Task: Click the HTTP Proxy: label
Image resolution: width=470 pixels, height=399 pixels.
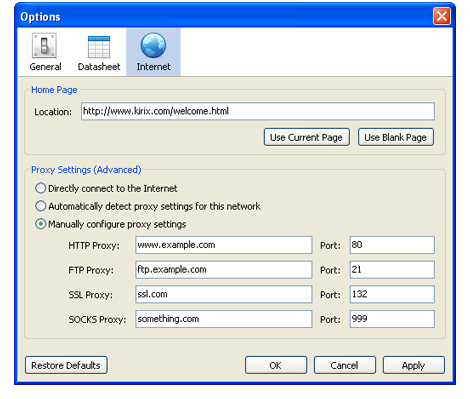Action: pos(94,246)
